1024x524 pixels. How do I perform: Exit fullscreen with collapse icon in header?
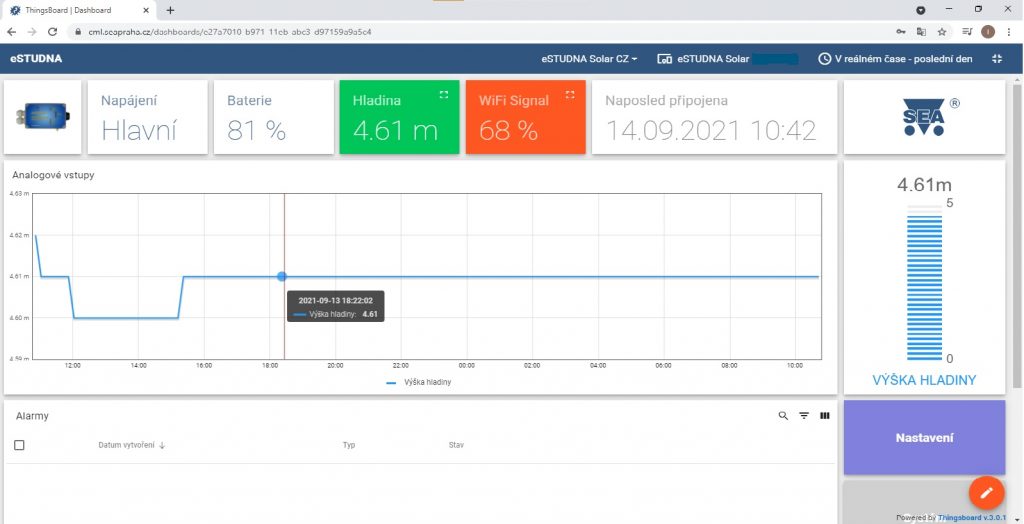point(997,59)
